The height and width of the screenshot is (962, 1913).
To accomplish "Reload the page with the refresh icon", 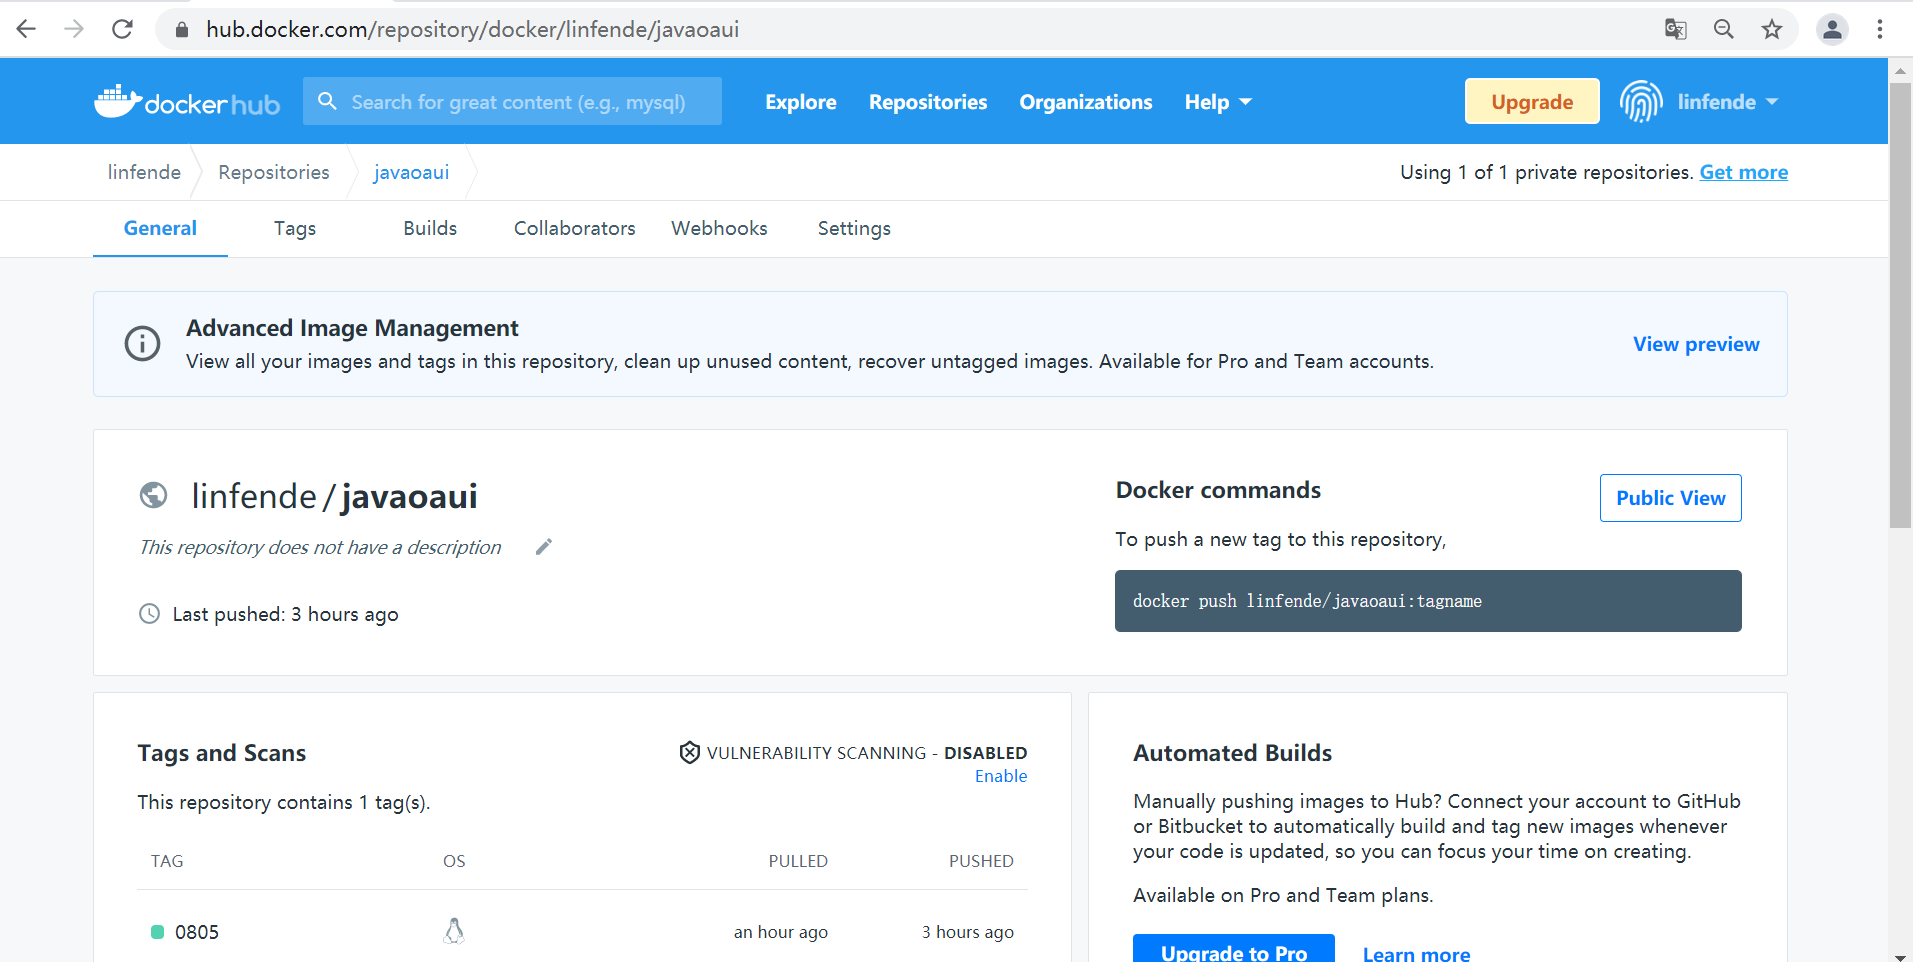I will point(122,29).
